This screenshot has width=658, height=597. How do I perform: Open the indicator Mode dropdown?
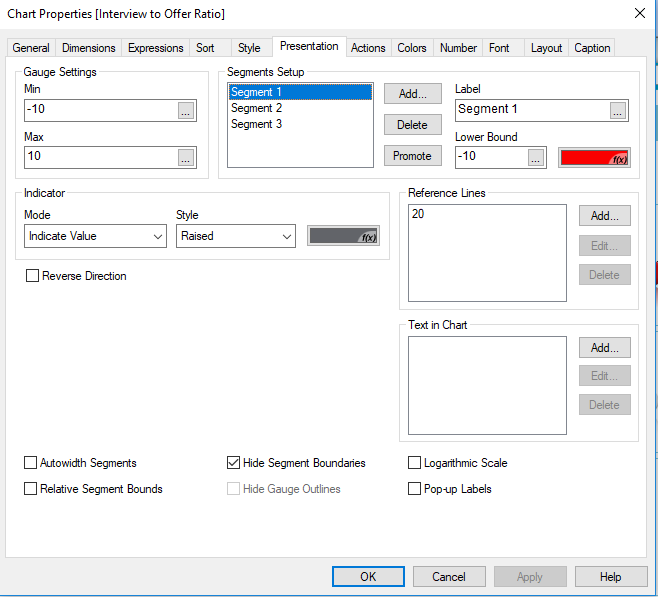pyautogui.click(x=95, y=236)
